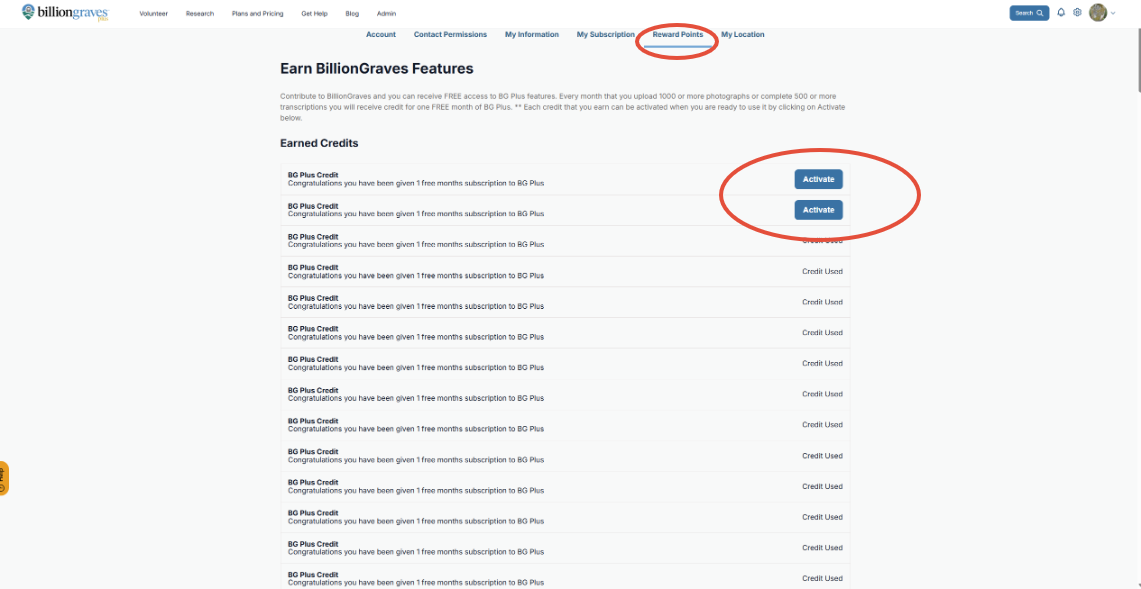Expand the profile dropdown chevron
Viewport: 1141px width, 589px height.
point(1113,13)
